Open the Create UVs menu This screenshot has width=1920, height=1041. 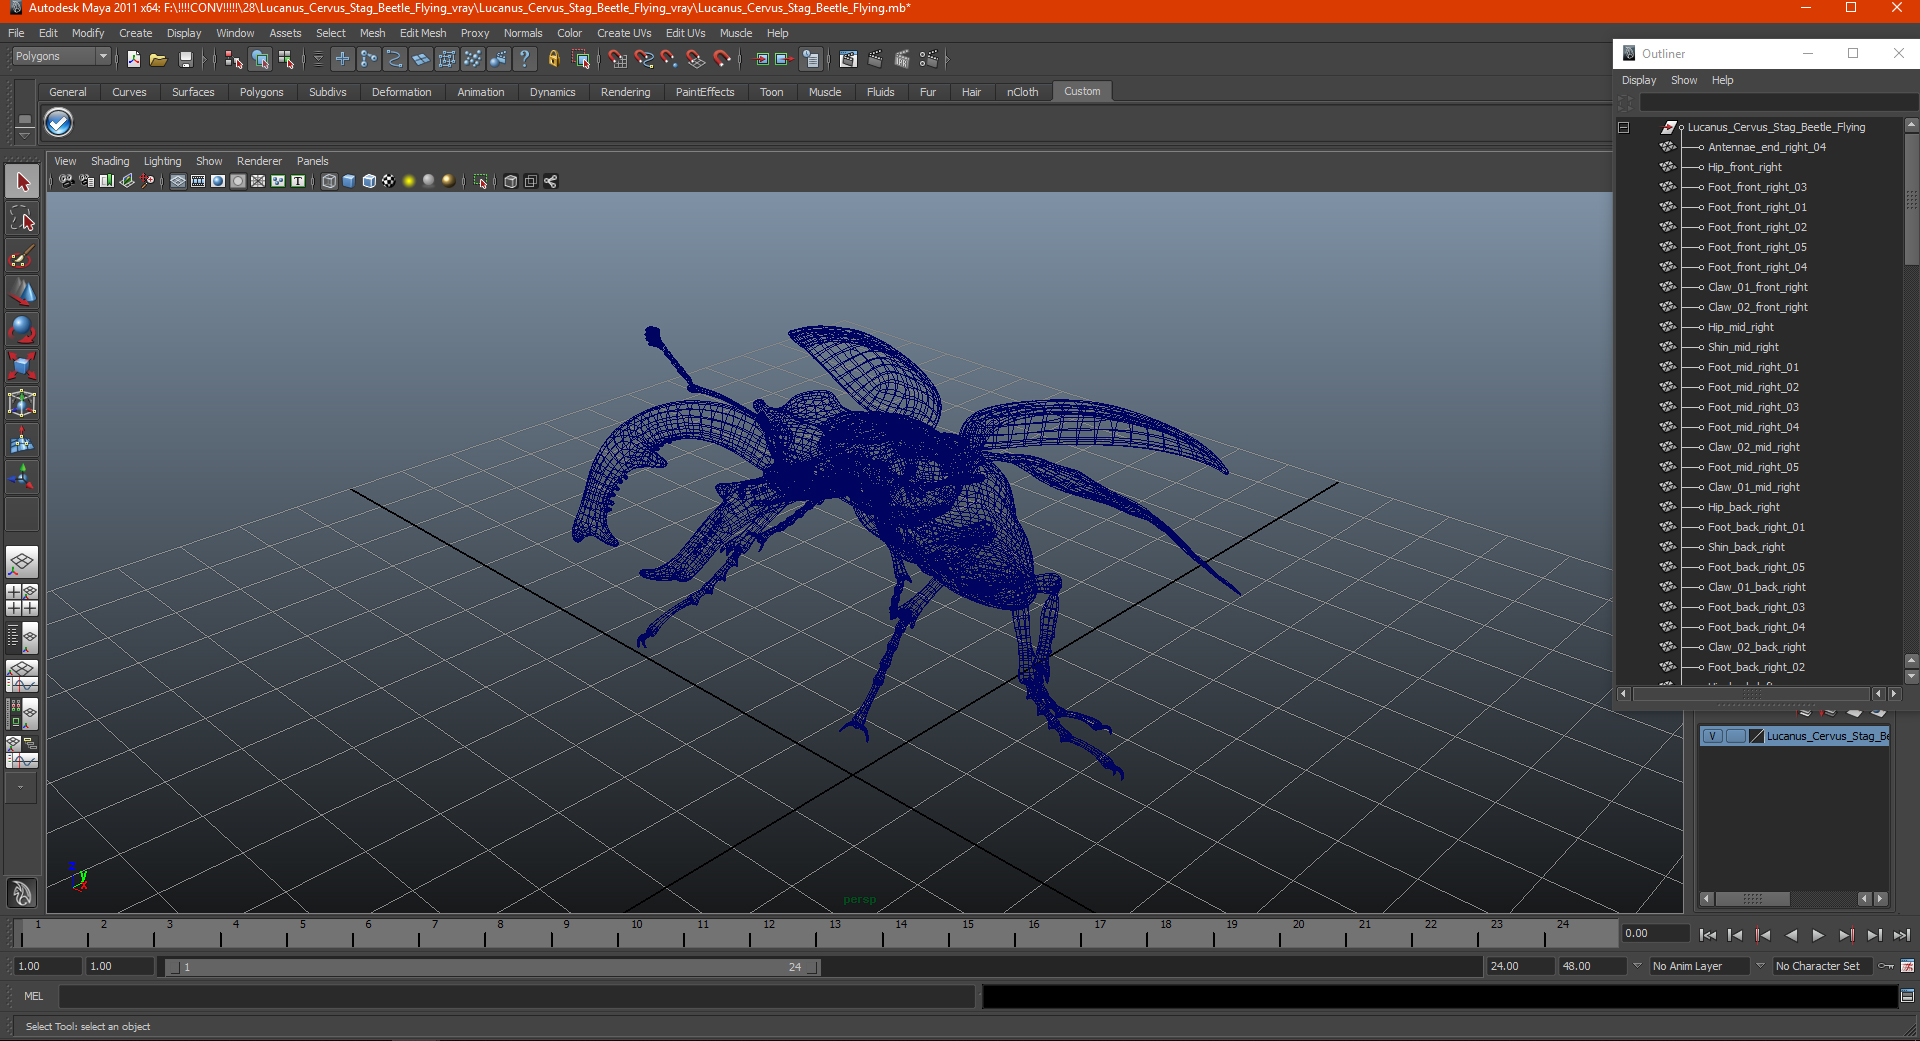(624, 33)
